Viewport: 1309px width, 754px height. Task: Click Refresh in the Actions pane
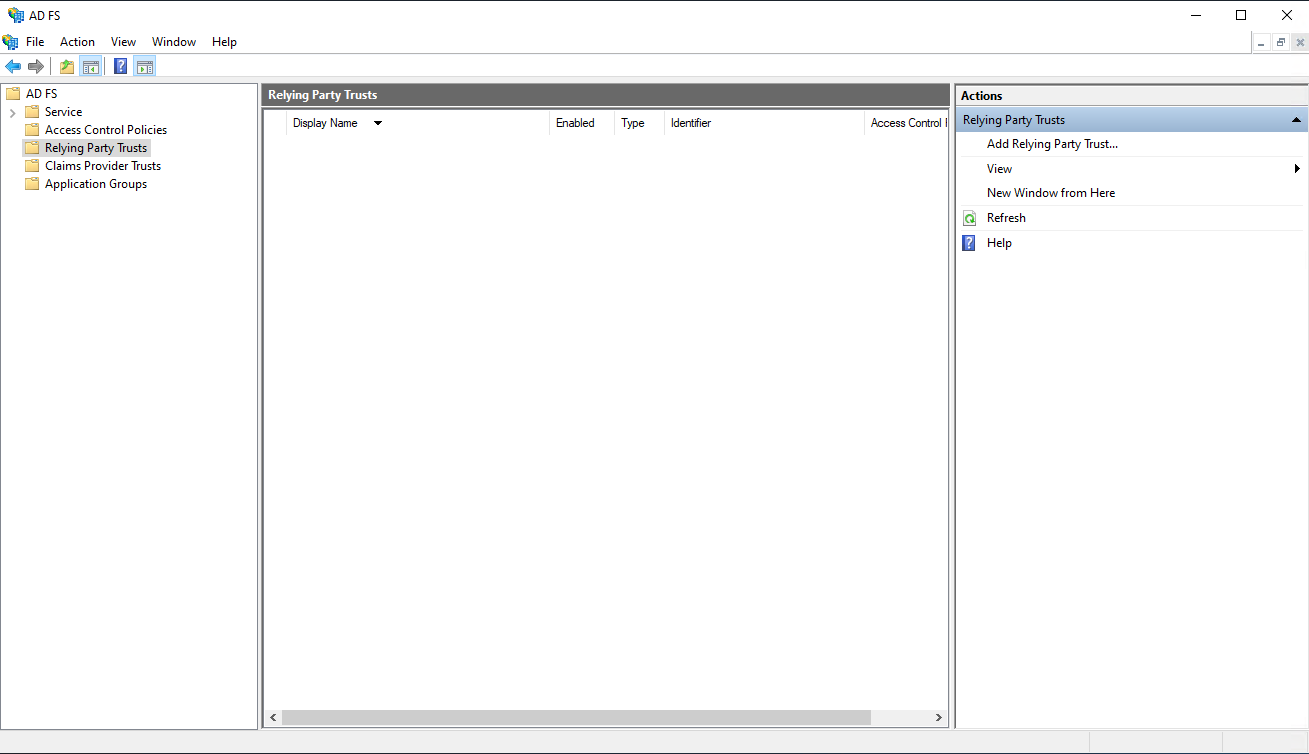1006,217
